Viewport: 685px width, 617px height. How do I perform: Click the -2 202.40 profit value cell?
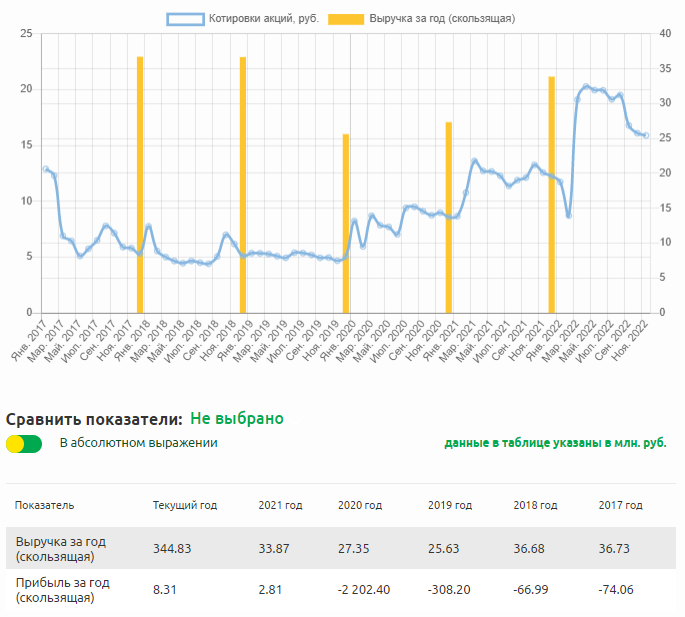[x=366, y=589]
